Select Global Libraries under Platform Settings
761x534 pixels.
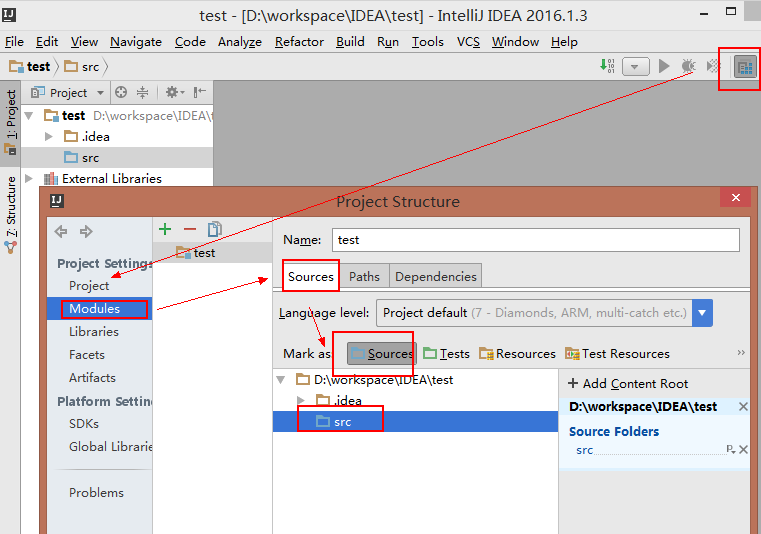(110, 447)
